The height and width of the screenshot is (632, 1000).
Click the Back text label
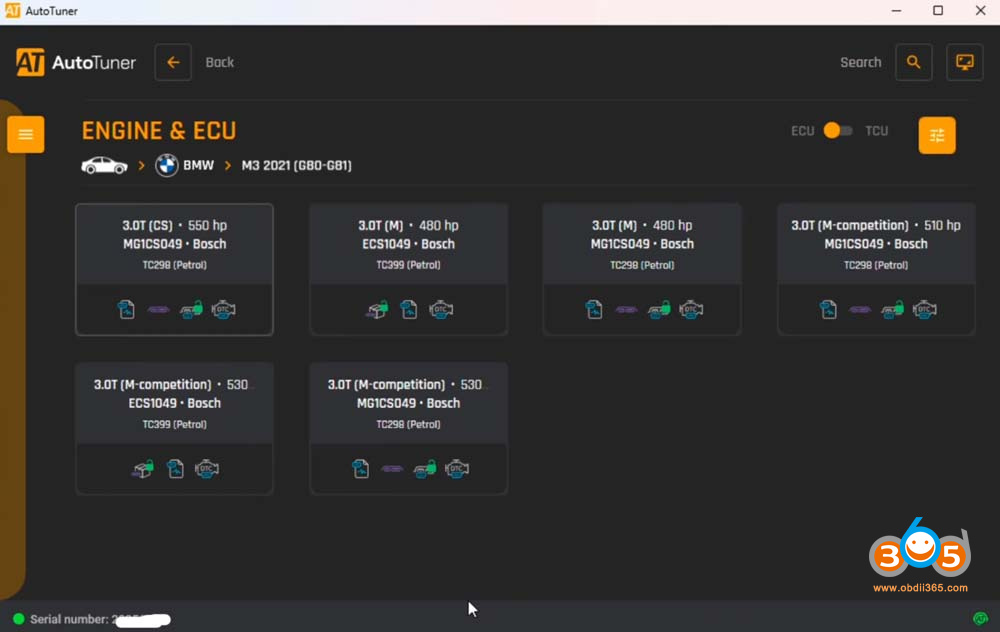[x=219, y=62]
